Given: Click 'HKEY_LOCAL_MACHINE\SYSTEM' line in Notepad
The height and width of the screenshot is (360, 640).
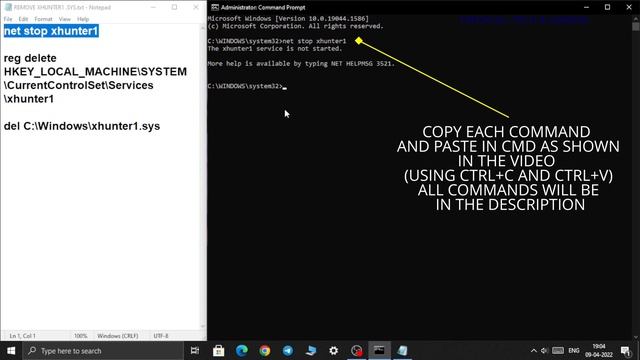Looking at the screenshot, I should pos(95,72).
